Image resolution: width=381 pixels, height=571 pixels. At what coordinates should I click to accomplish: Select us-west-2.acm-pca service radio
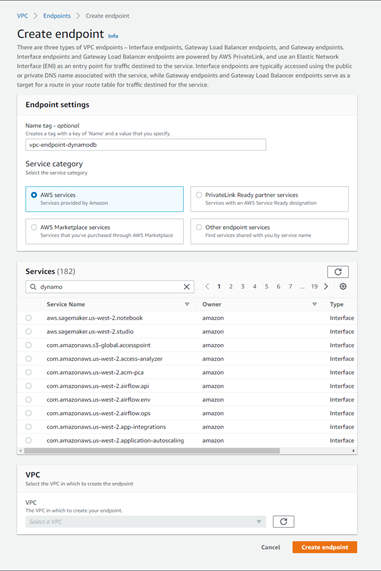tap(28, 372)
